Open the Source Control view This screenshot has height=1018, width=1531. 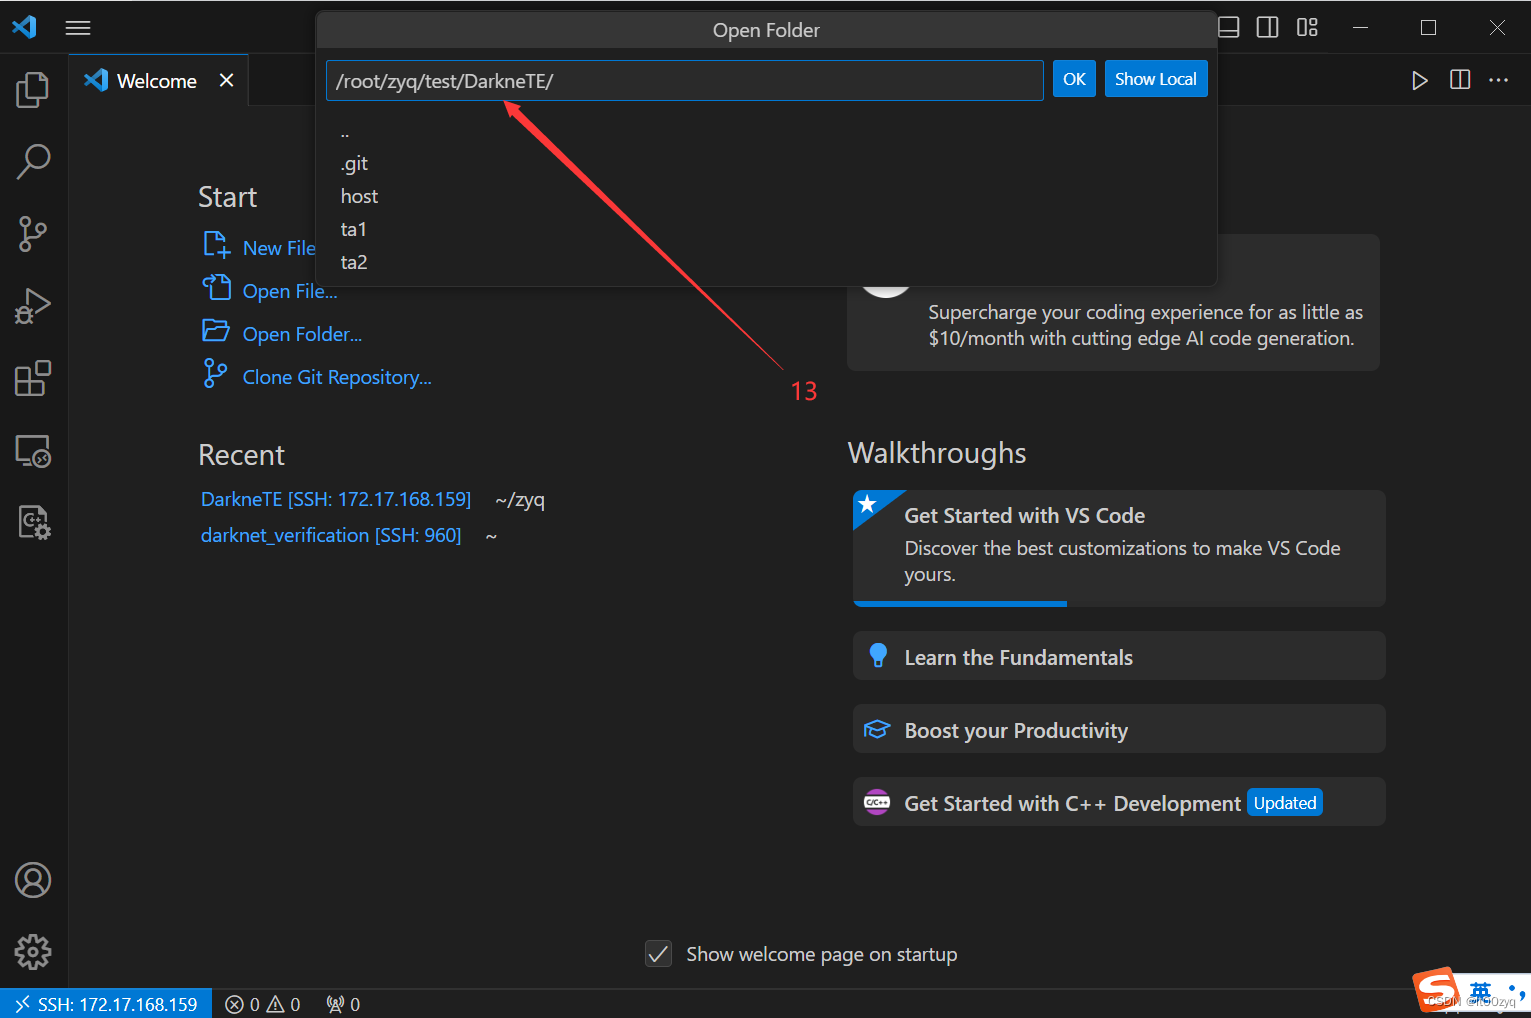(x=33, y=234)
